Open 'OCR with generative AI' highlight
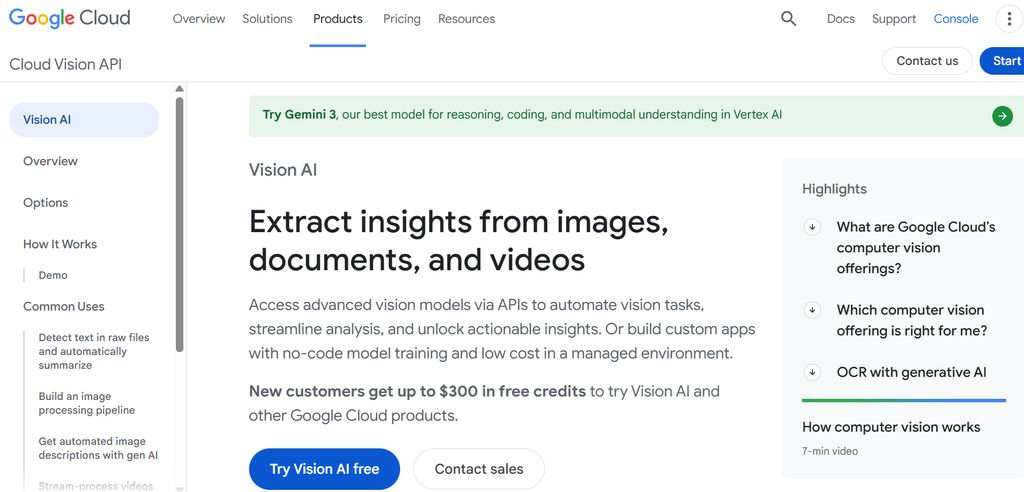The image size is (1024, 492). click(912, 372)
